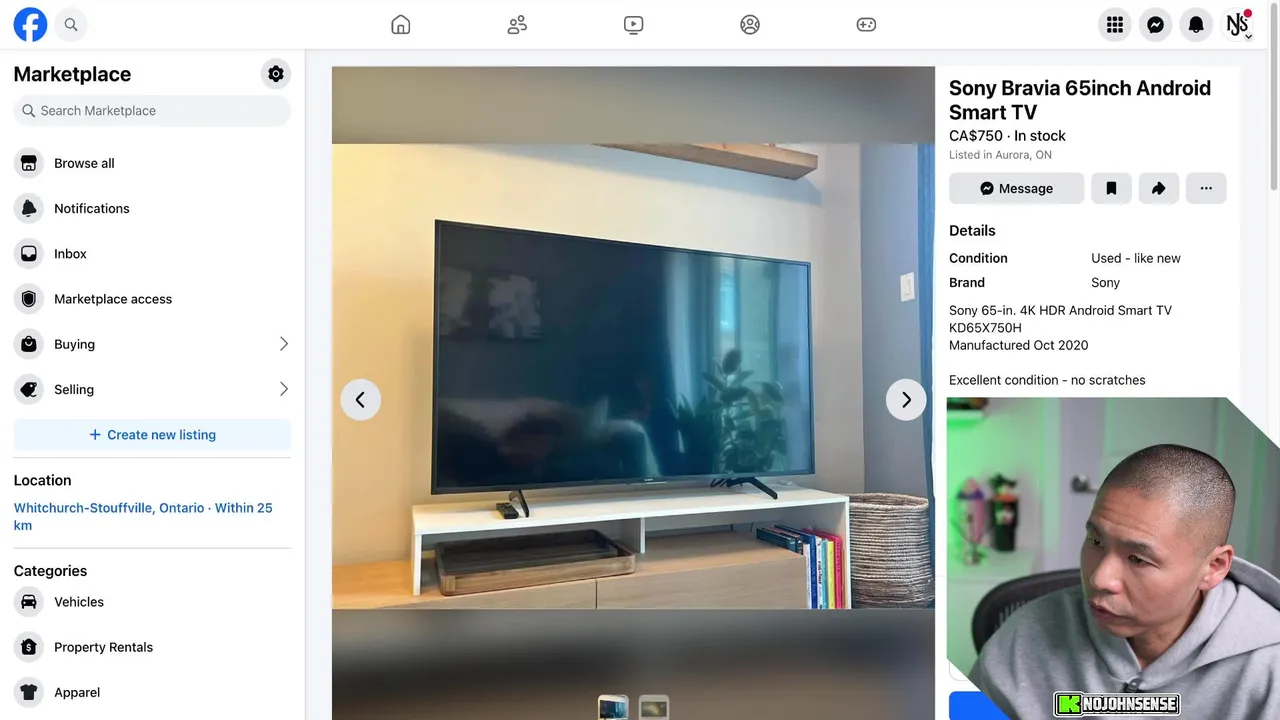
Task: Click 'Listed in Aurora, ON' text
Action: [x=1000, y=155]
